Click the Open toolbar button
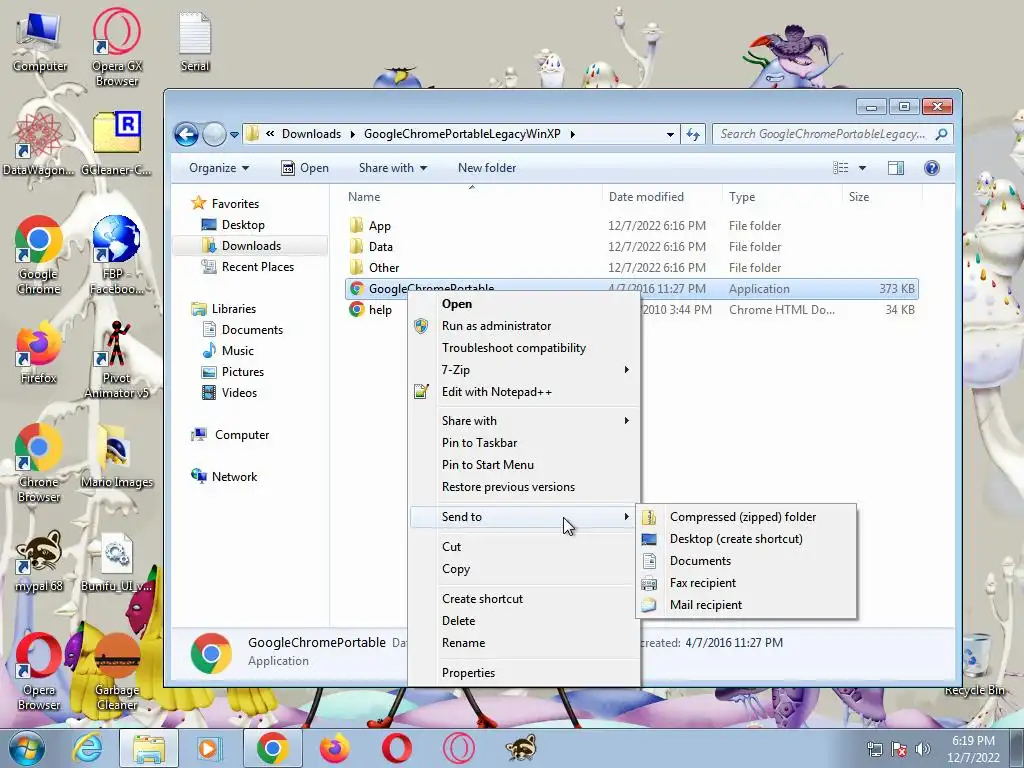The image size is (1024, 768). coord(305,168)
